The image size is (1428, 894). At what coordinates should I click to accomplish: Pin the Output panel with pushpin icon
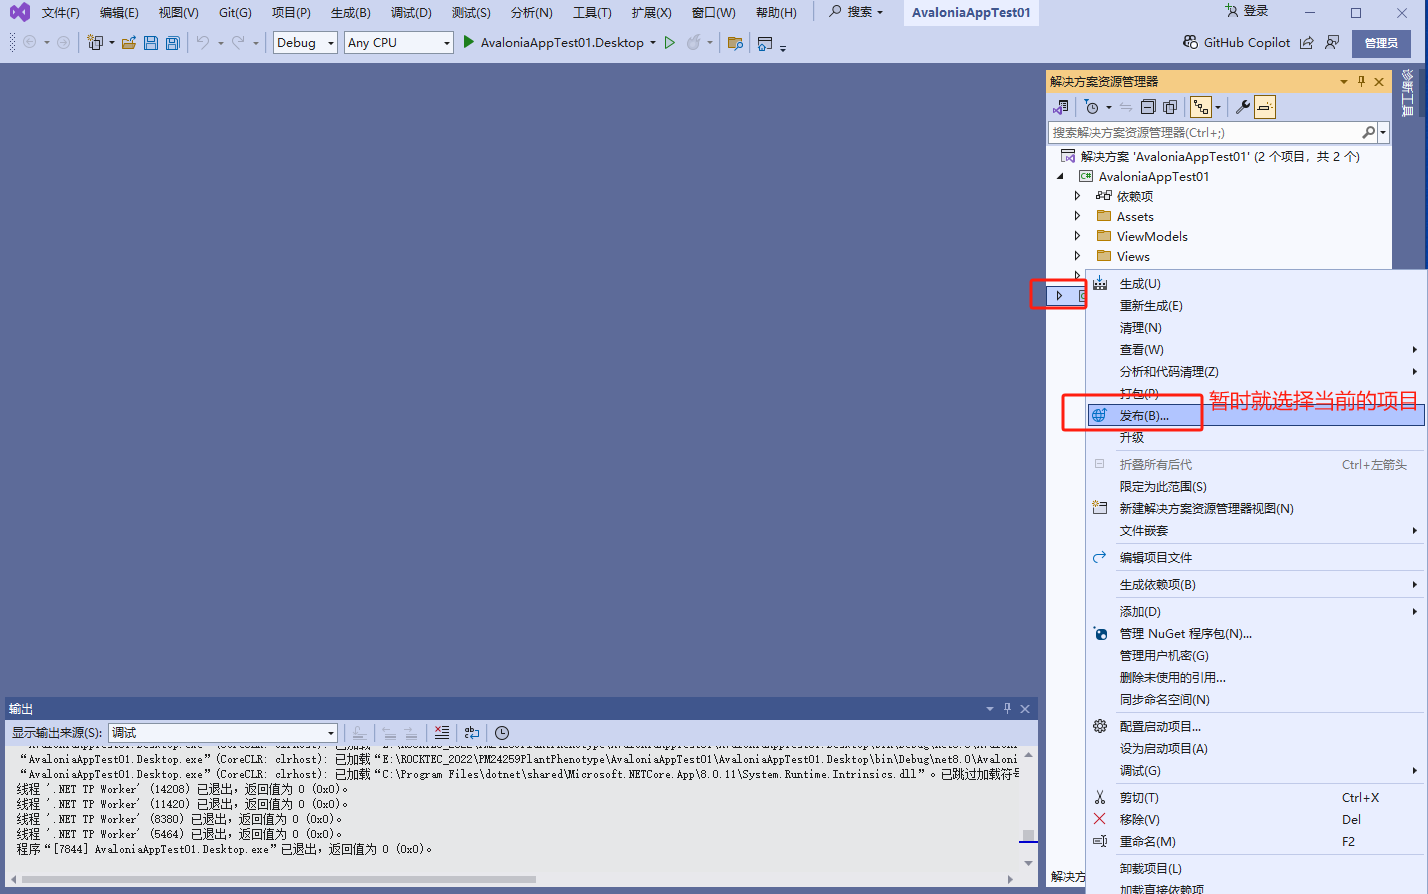tap(1007, 709)
